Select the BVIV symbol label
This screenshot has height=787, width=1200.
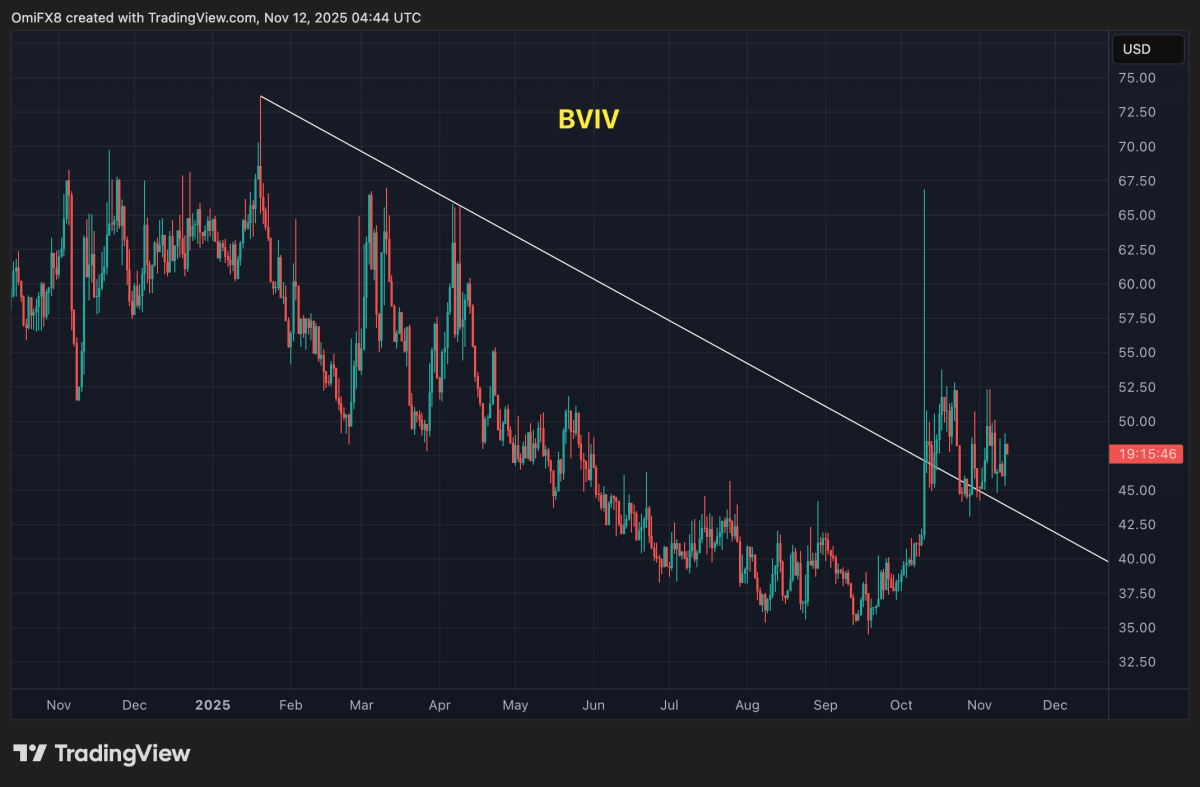point(587,118)
